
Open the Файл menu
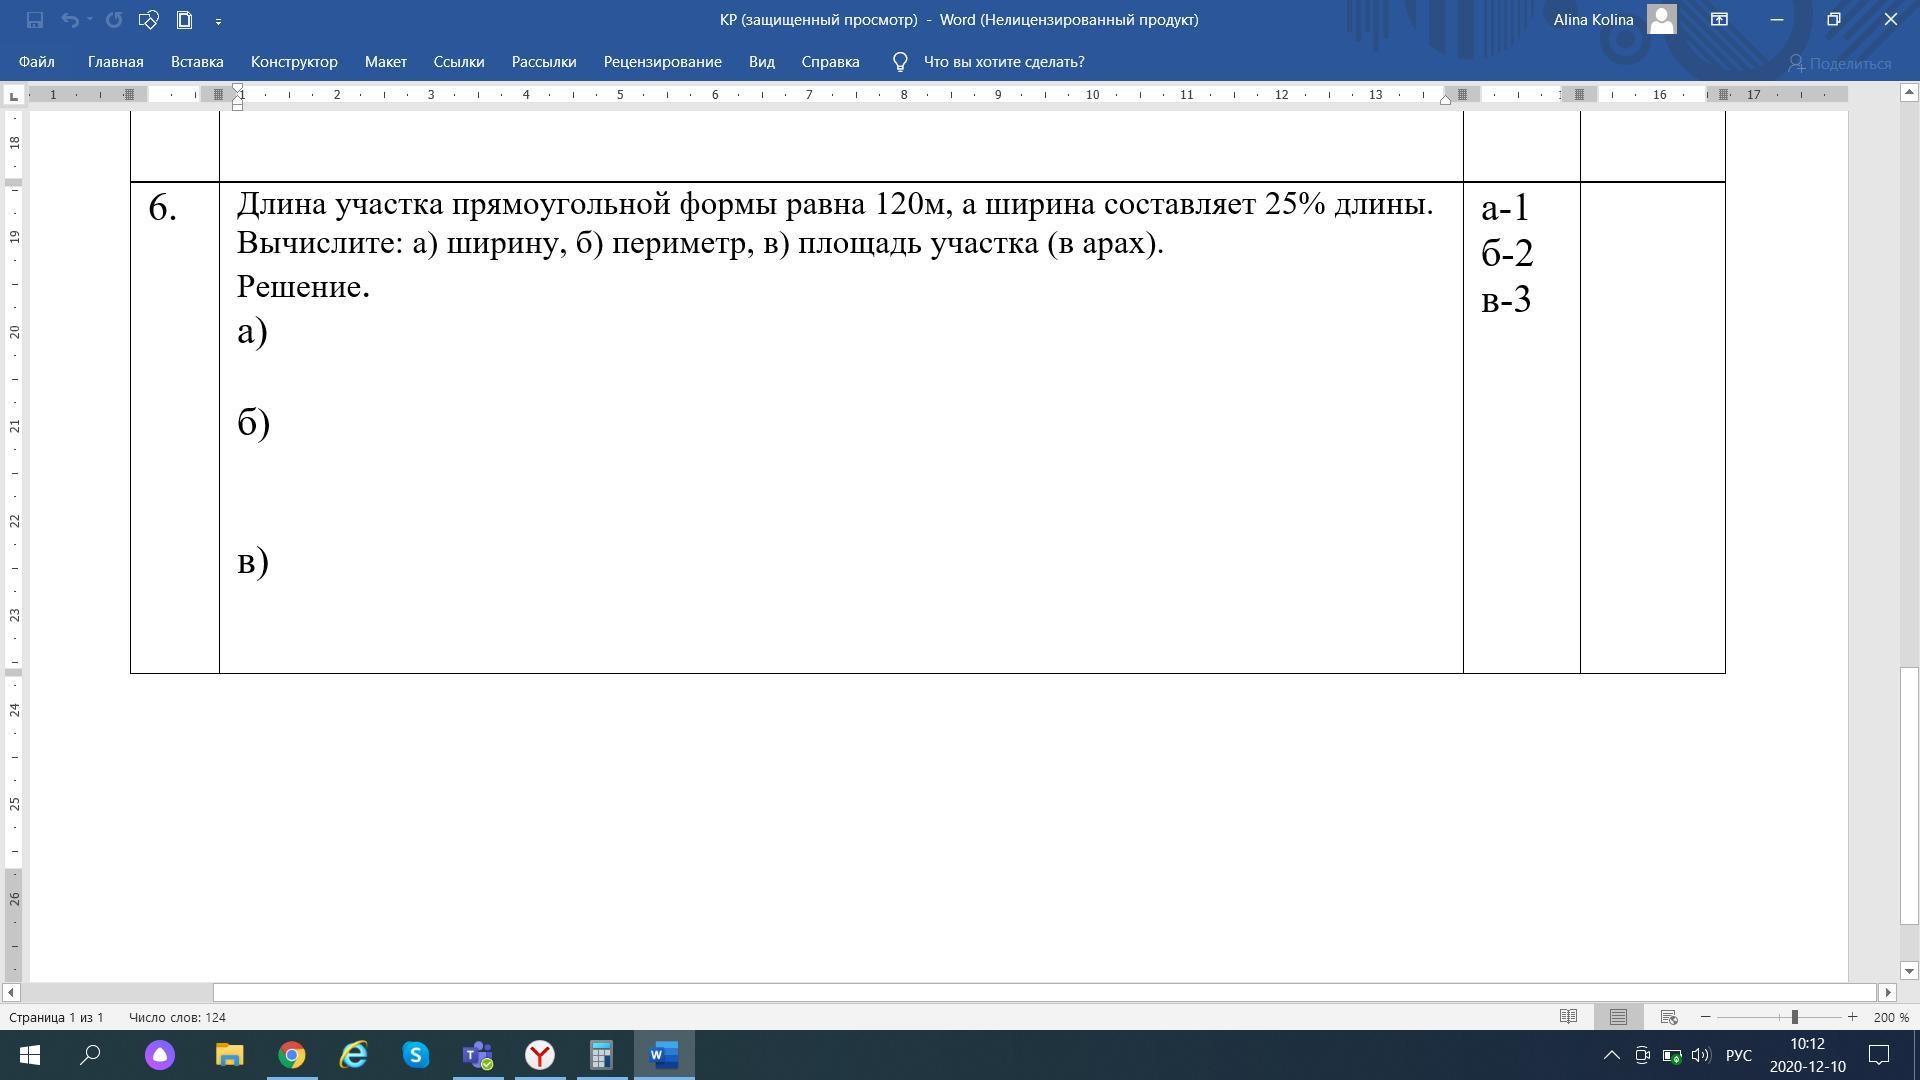pyautogui.click(x=36, y=62)
